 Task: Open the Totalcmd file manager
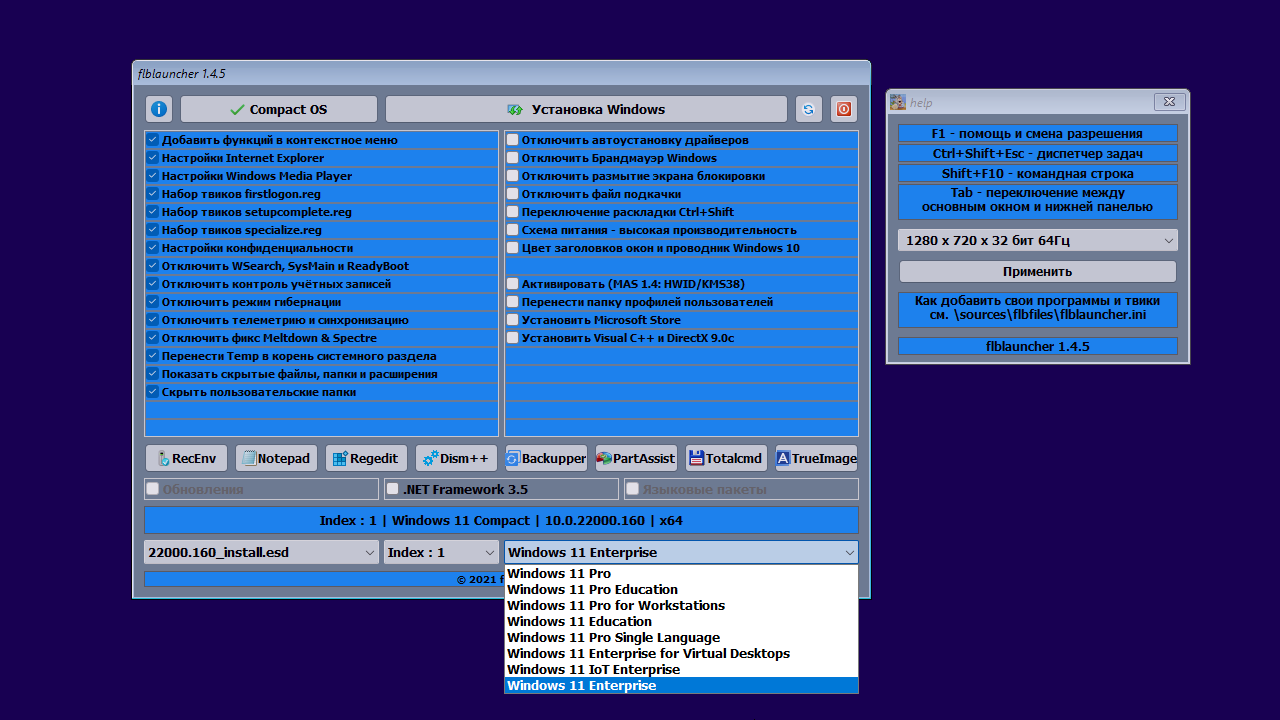point(726,458)
